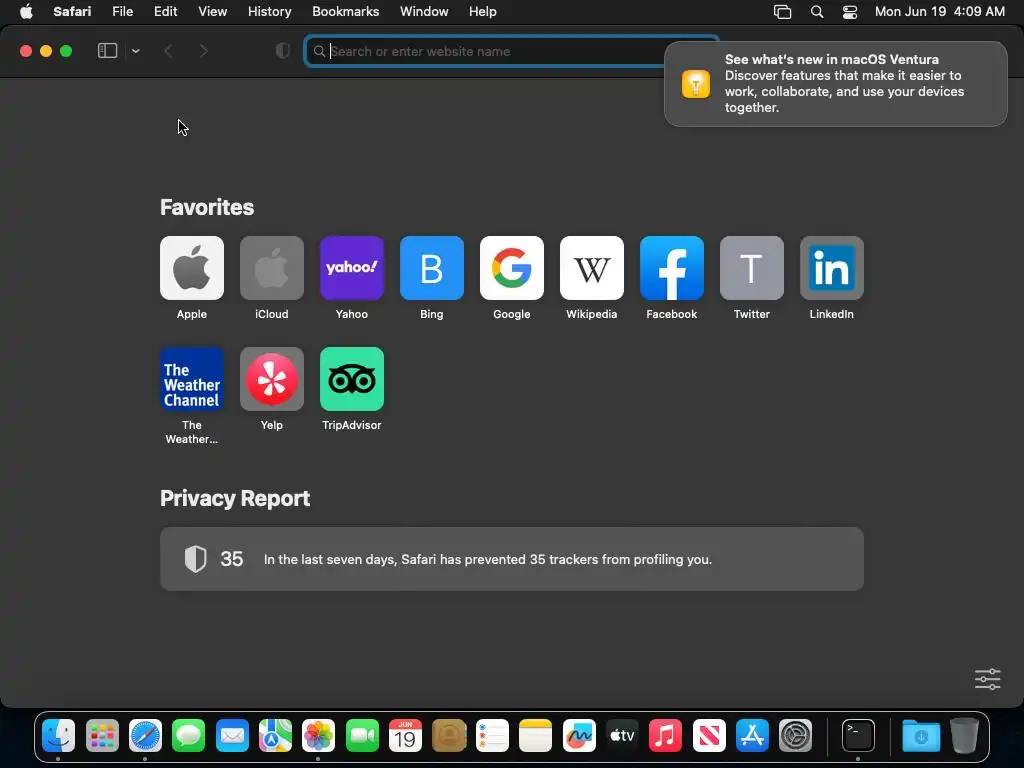1024x768 pixels.
Task: Open the Yelp favorite
Action: click(272, 379)
